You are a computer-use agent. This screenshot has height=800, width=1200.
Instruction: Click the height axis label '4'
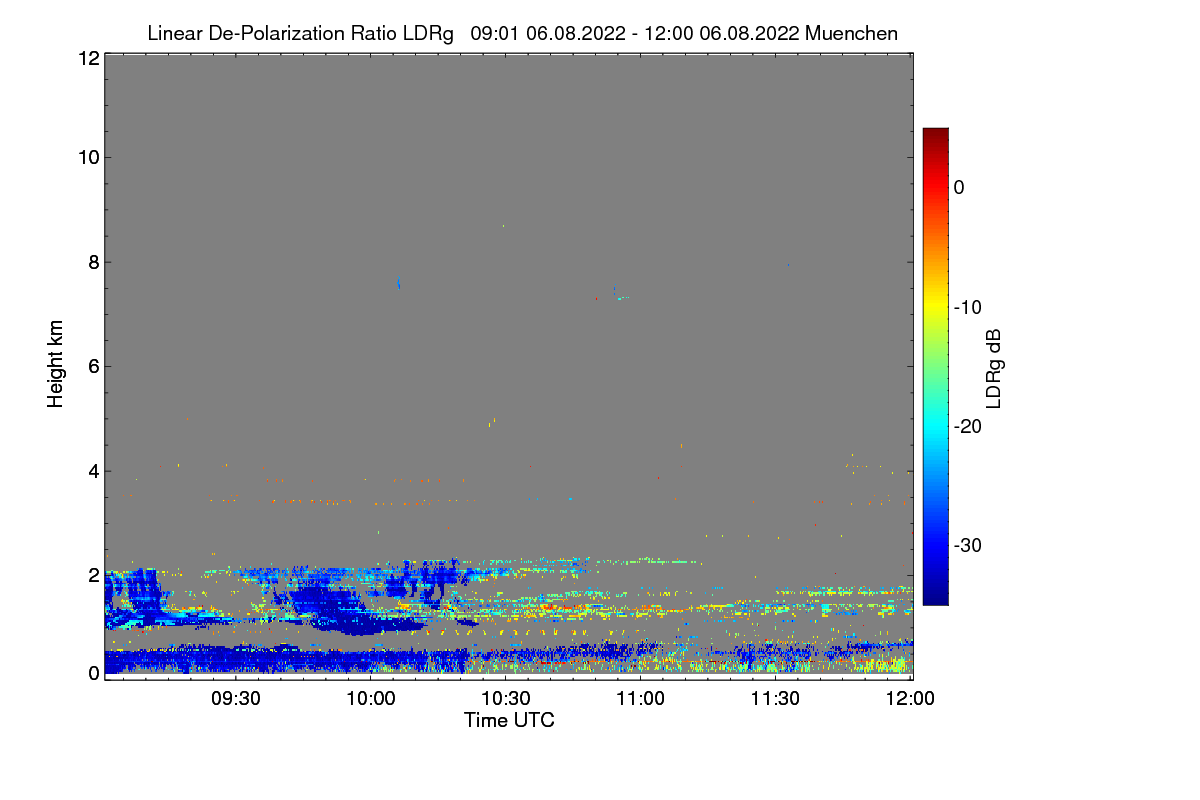coord(92,471)
